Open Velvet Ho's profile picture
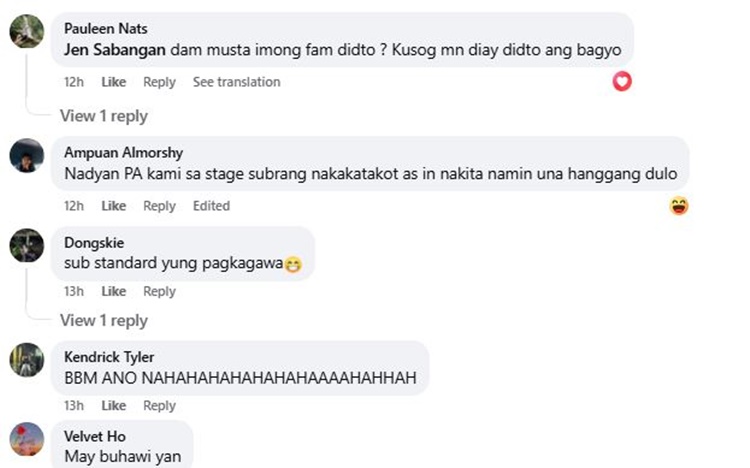Image resolution: width=750 pixels, height=468 pixels. point(27,439)
